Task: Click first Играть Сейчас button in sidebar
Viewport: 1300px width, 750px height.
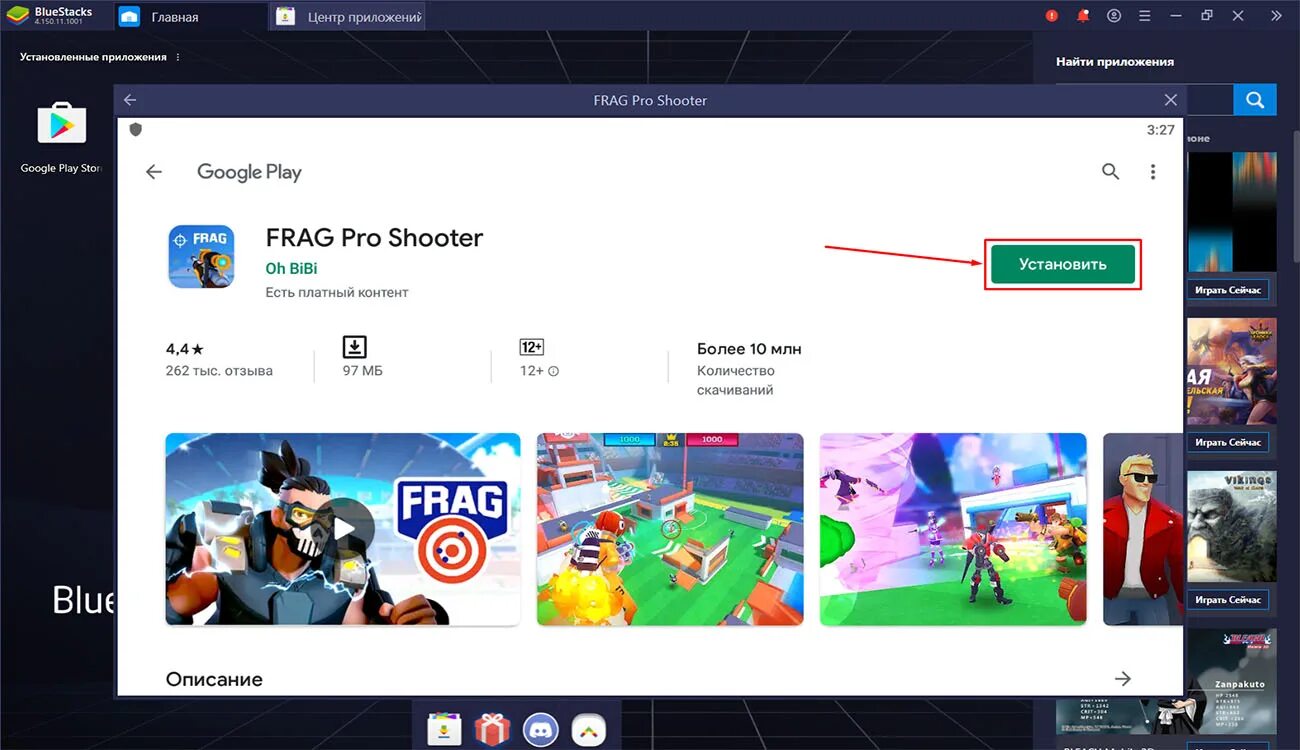Action: tap(1229, 291)
